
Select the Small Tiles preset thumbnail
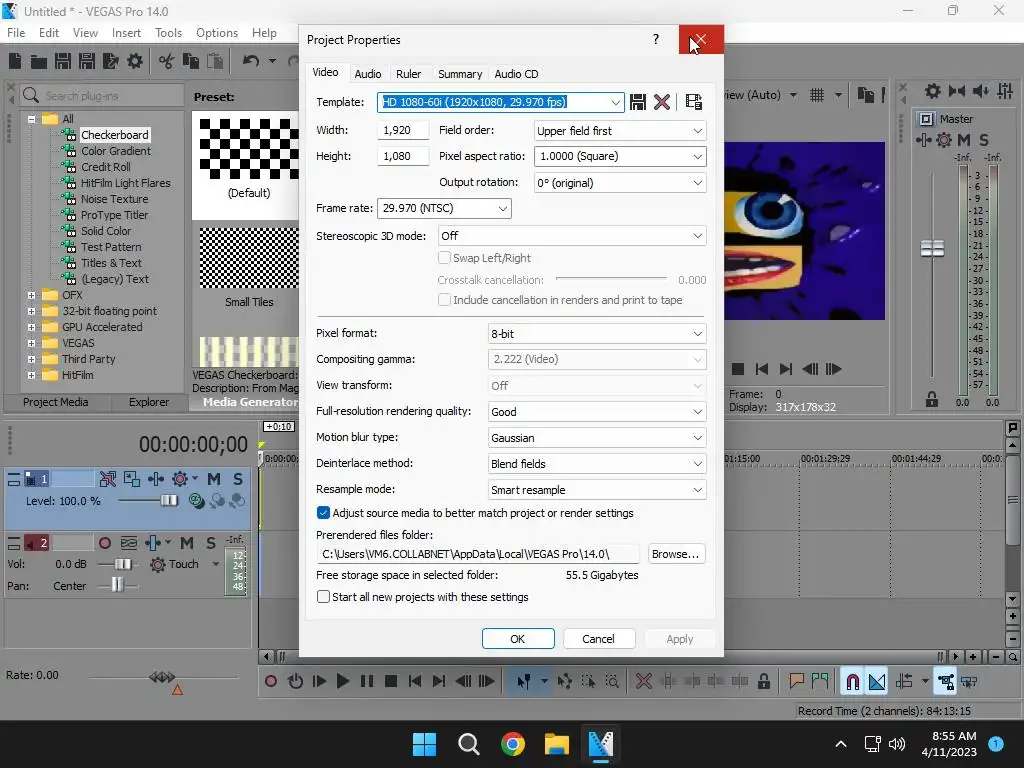tap(248, 258)
